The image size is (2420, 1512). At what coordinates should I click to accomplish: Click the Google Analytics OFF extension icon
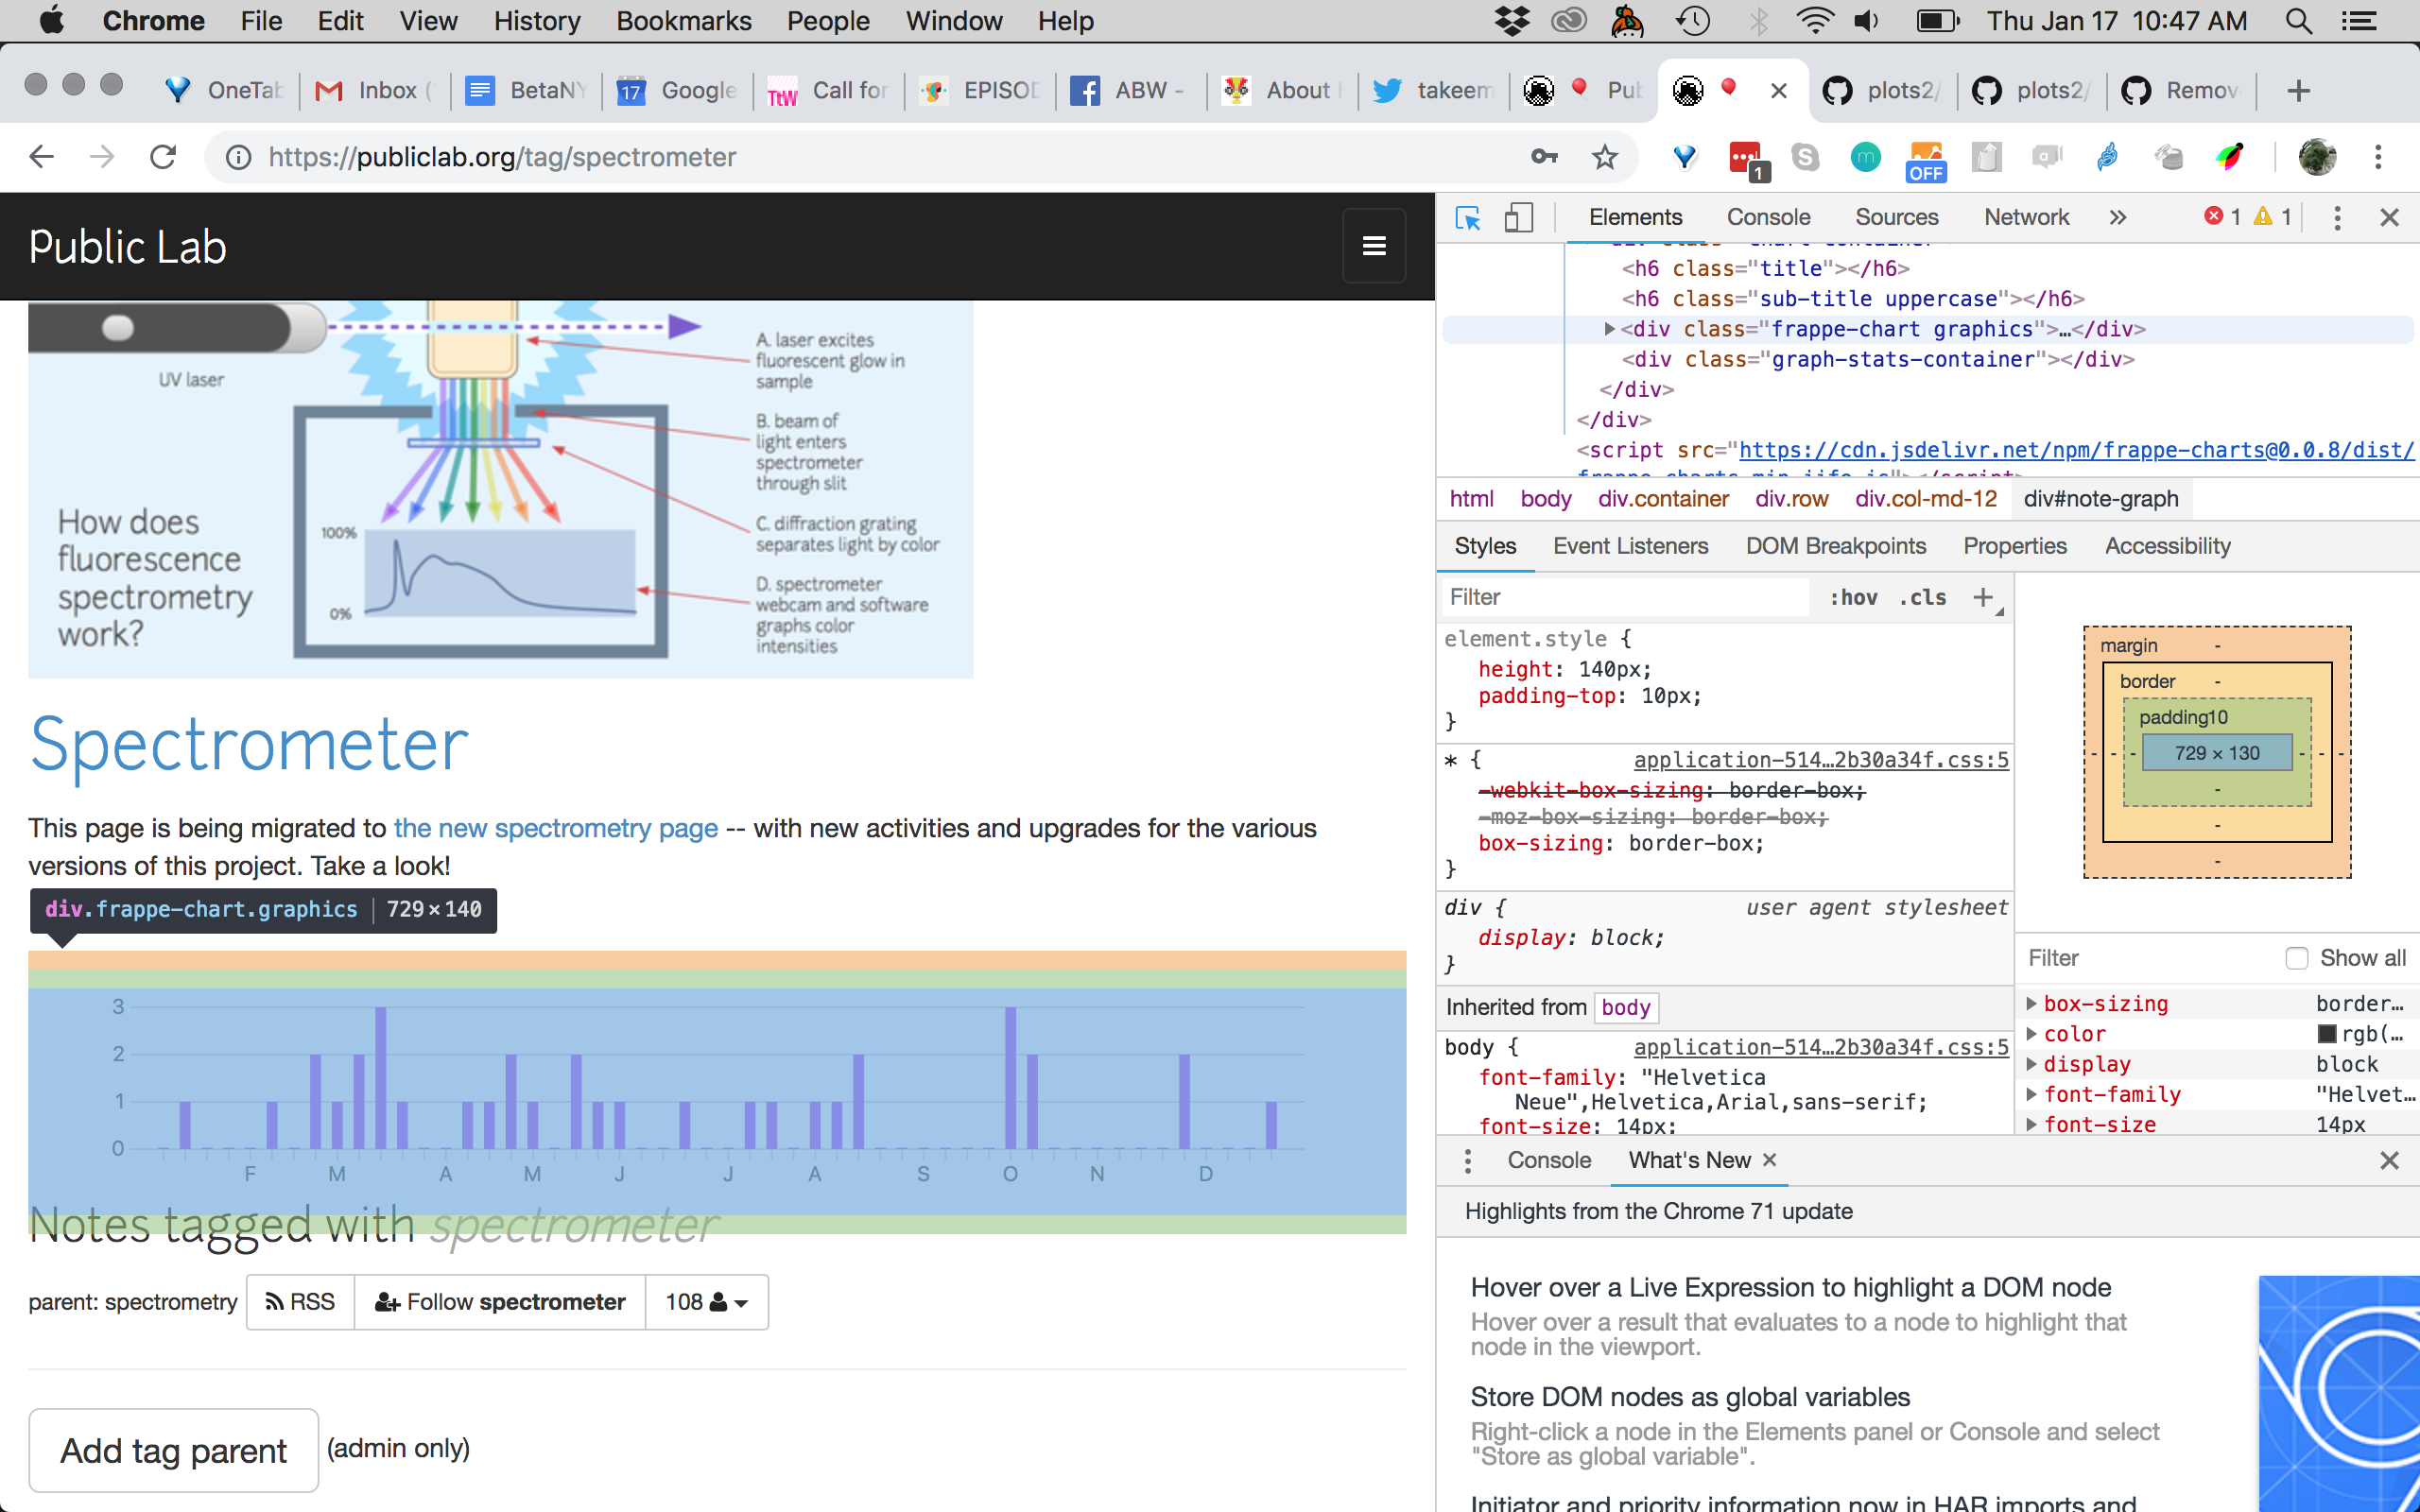point(1925,157)
